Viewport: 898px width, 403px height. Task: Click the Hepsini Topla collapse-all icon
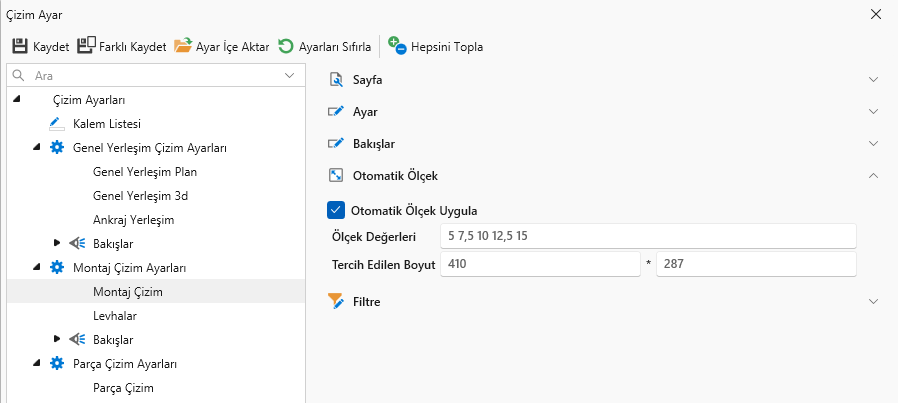397,46
